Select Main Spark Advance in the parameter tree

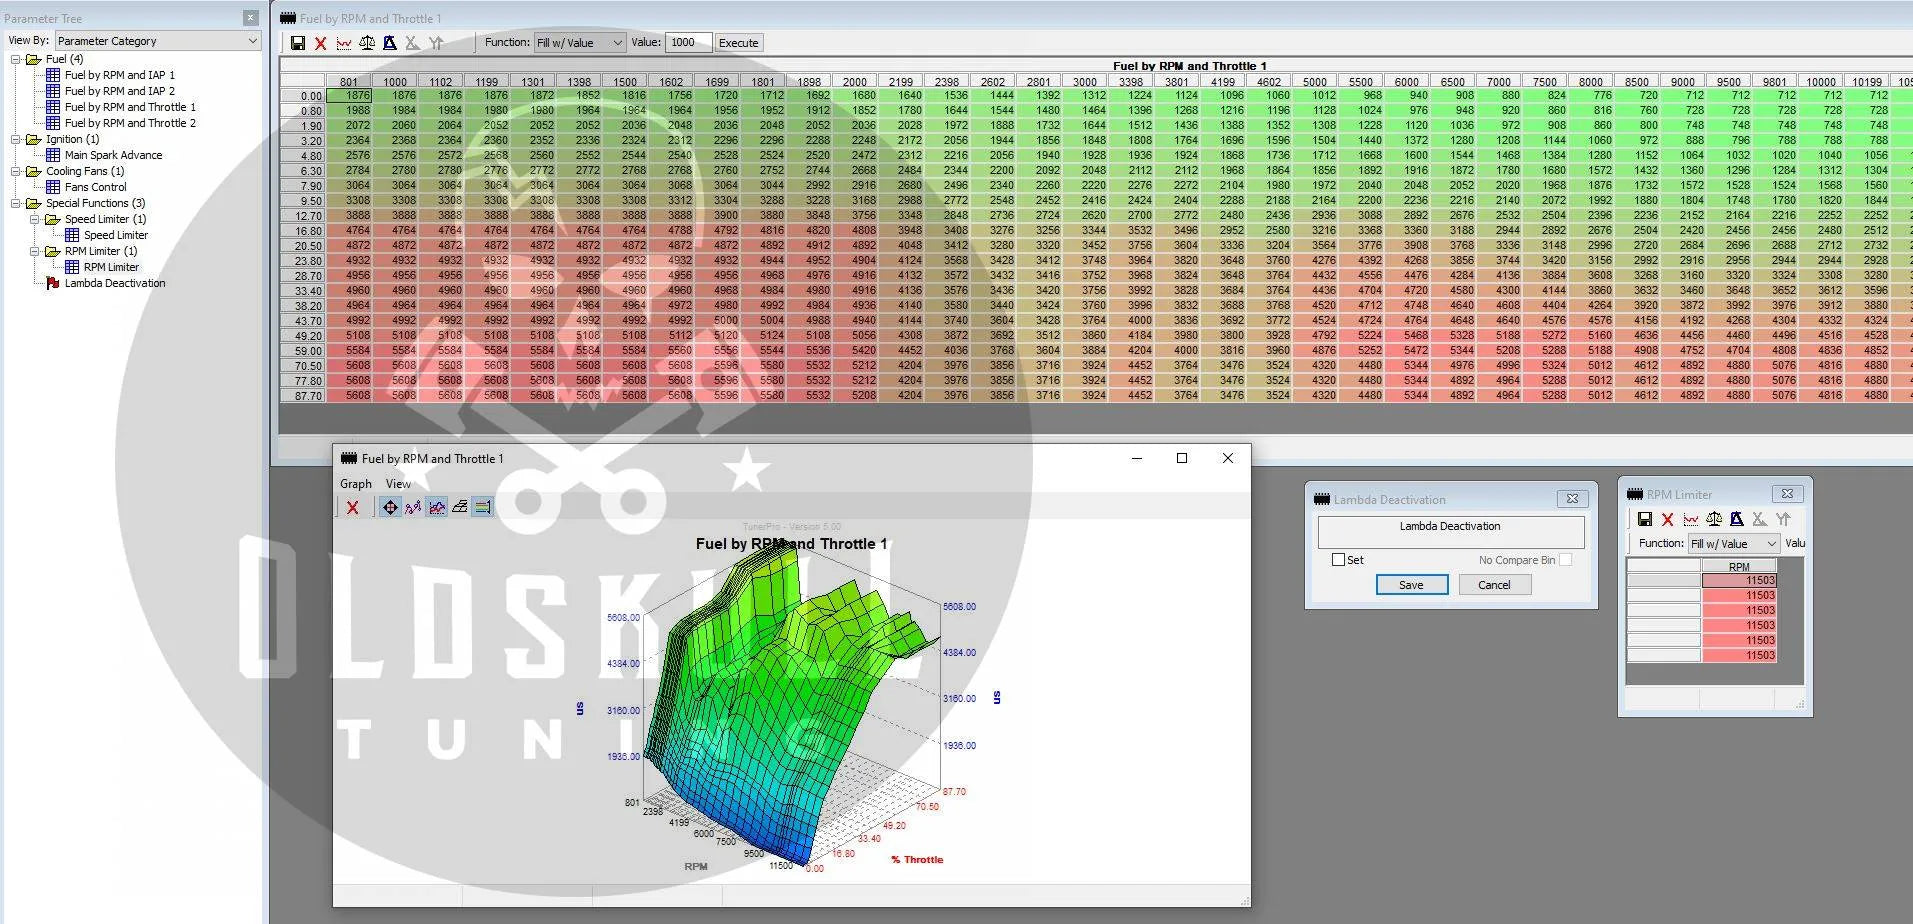click(113, 155)
